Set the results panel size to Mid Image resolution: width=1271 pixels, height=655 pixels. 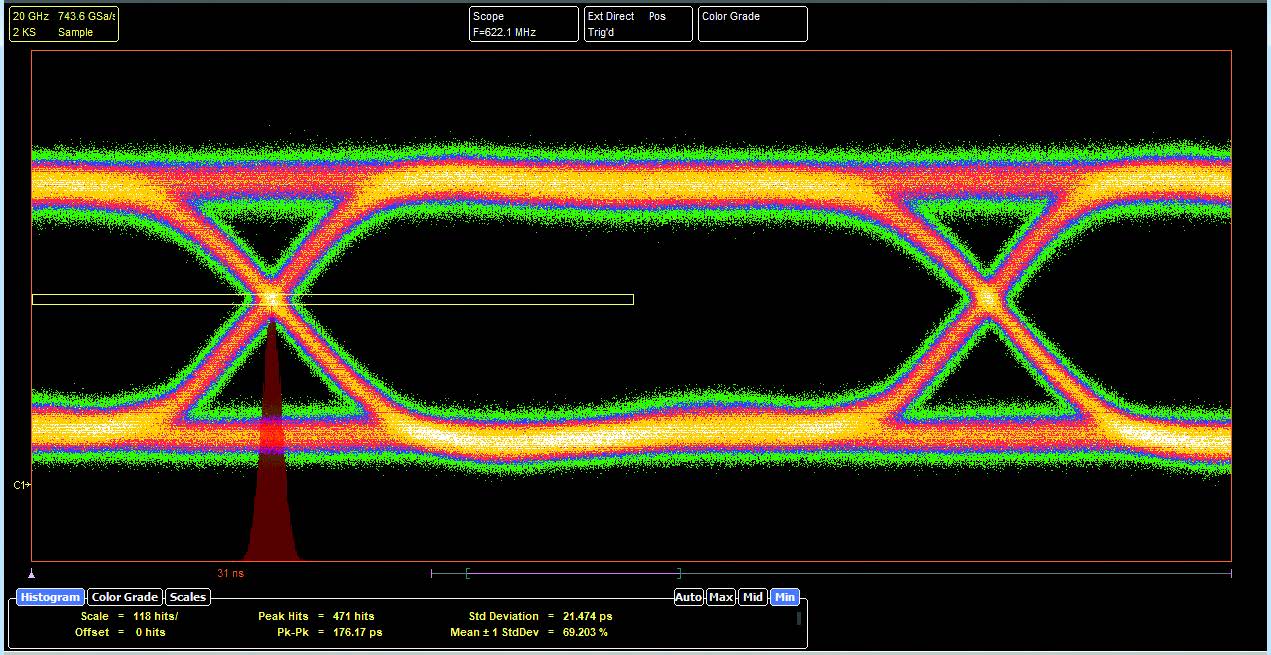pos(753,597)
